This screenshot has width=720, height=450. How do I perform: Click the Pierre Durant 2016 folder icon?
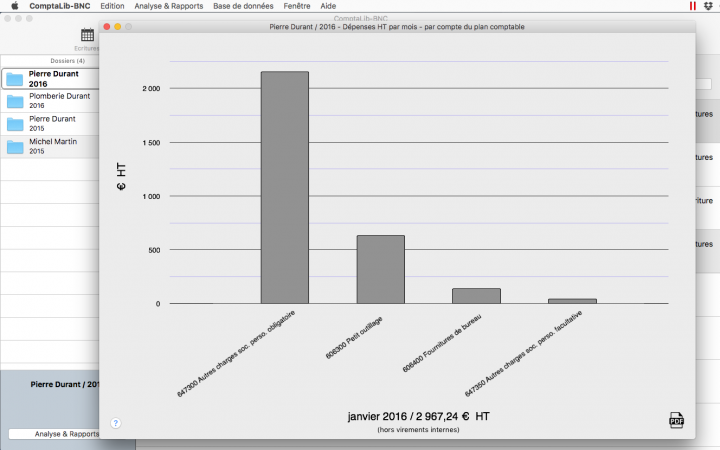(15, 79)
